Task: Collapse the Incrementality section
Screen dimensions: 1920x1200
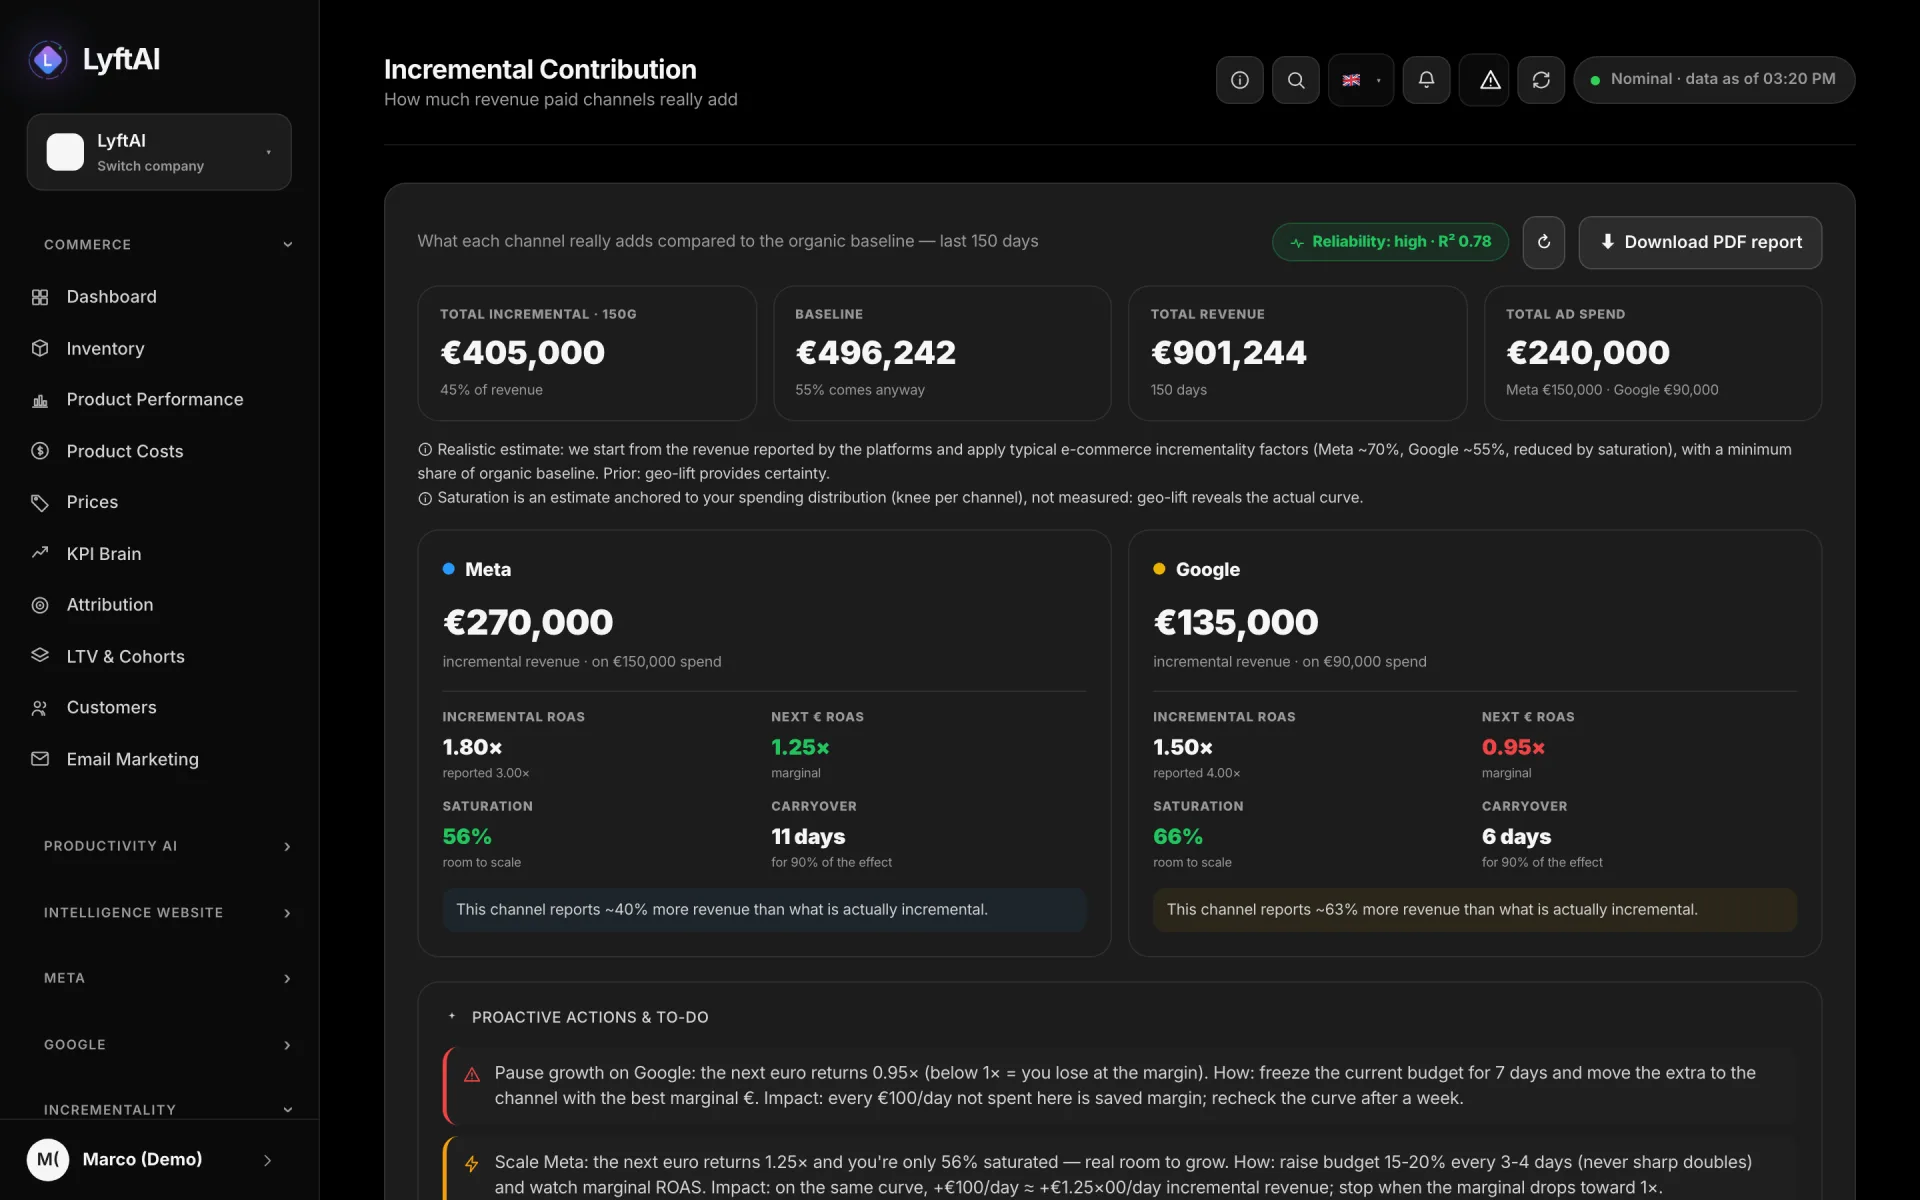Action: coord(166,1109)
